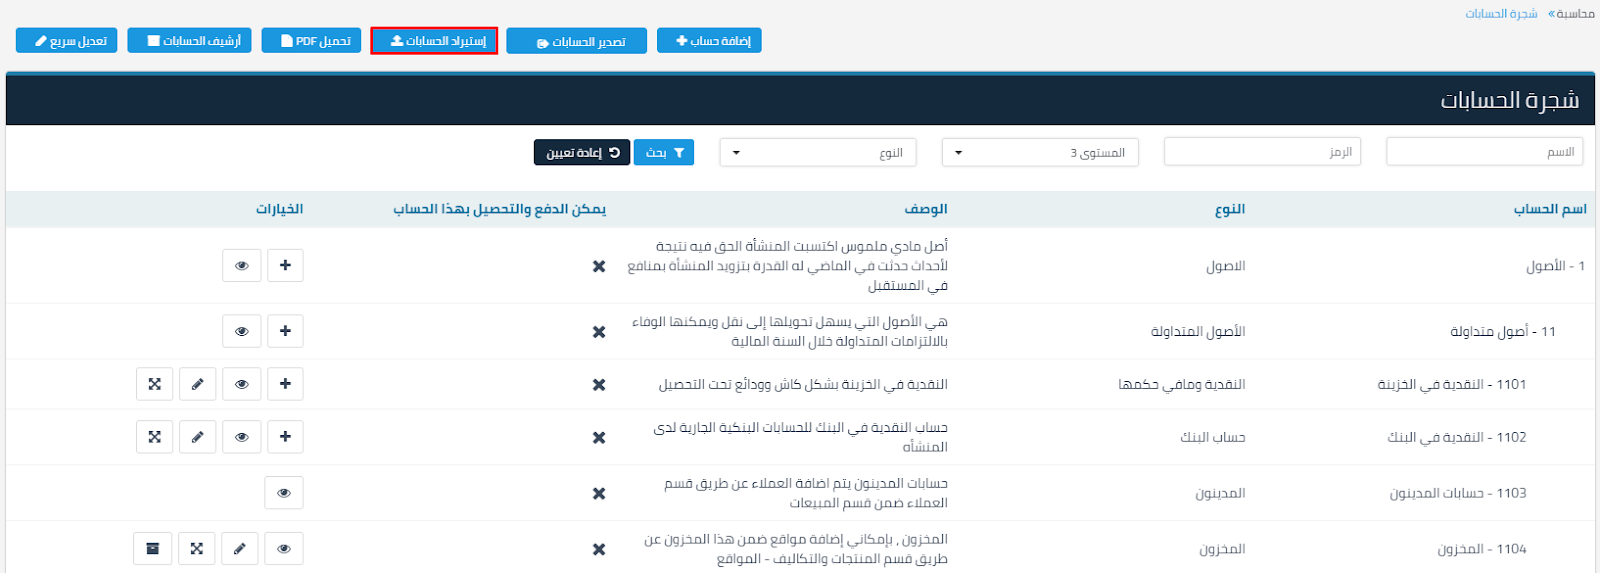Click the اسم الحساب column header

1550,209
